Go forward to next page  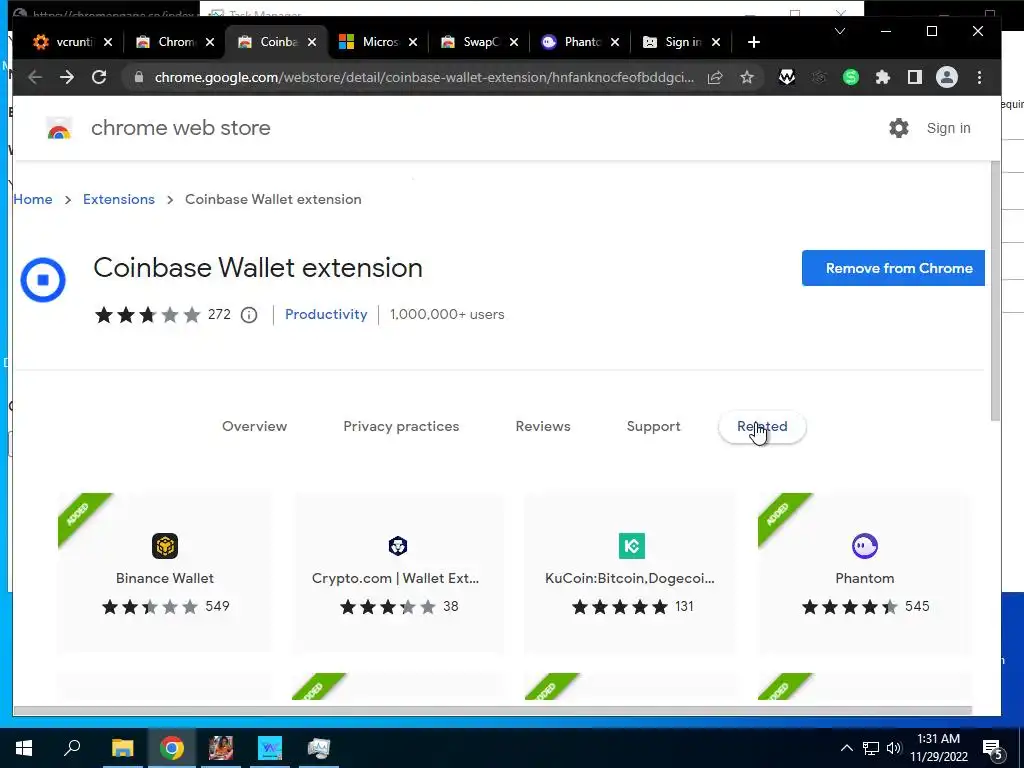click(x=67, y=77)
